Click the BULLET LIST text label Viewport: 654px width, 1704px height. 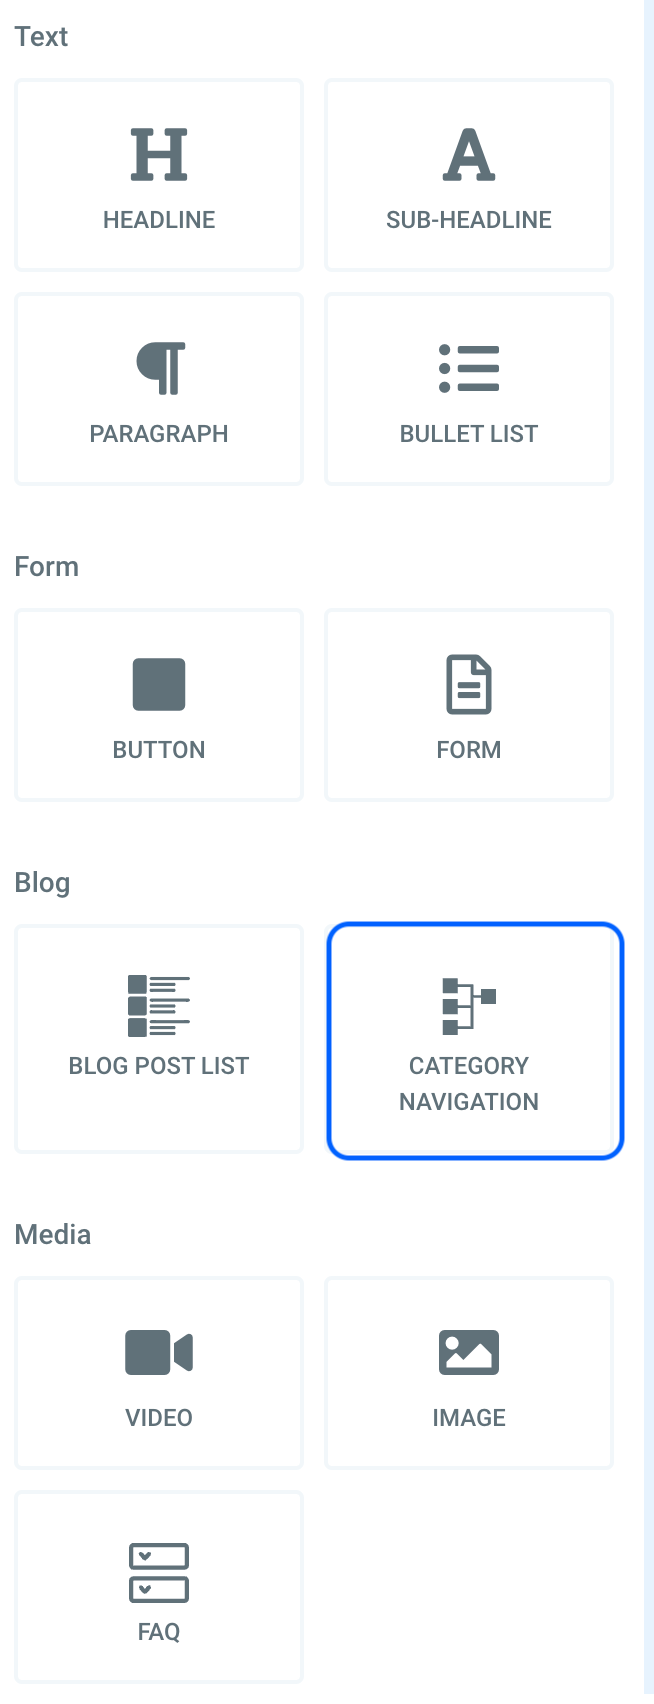pyautogui.click(x=469, y=434)
